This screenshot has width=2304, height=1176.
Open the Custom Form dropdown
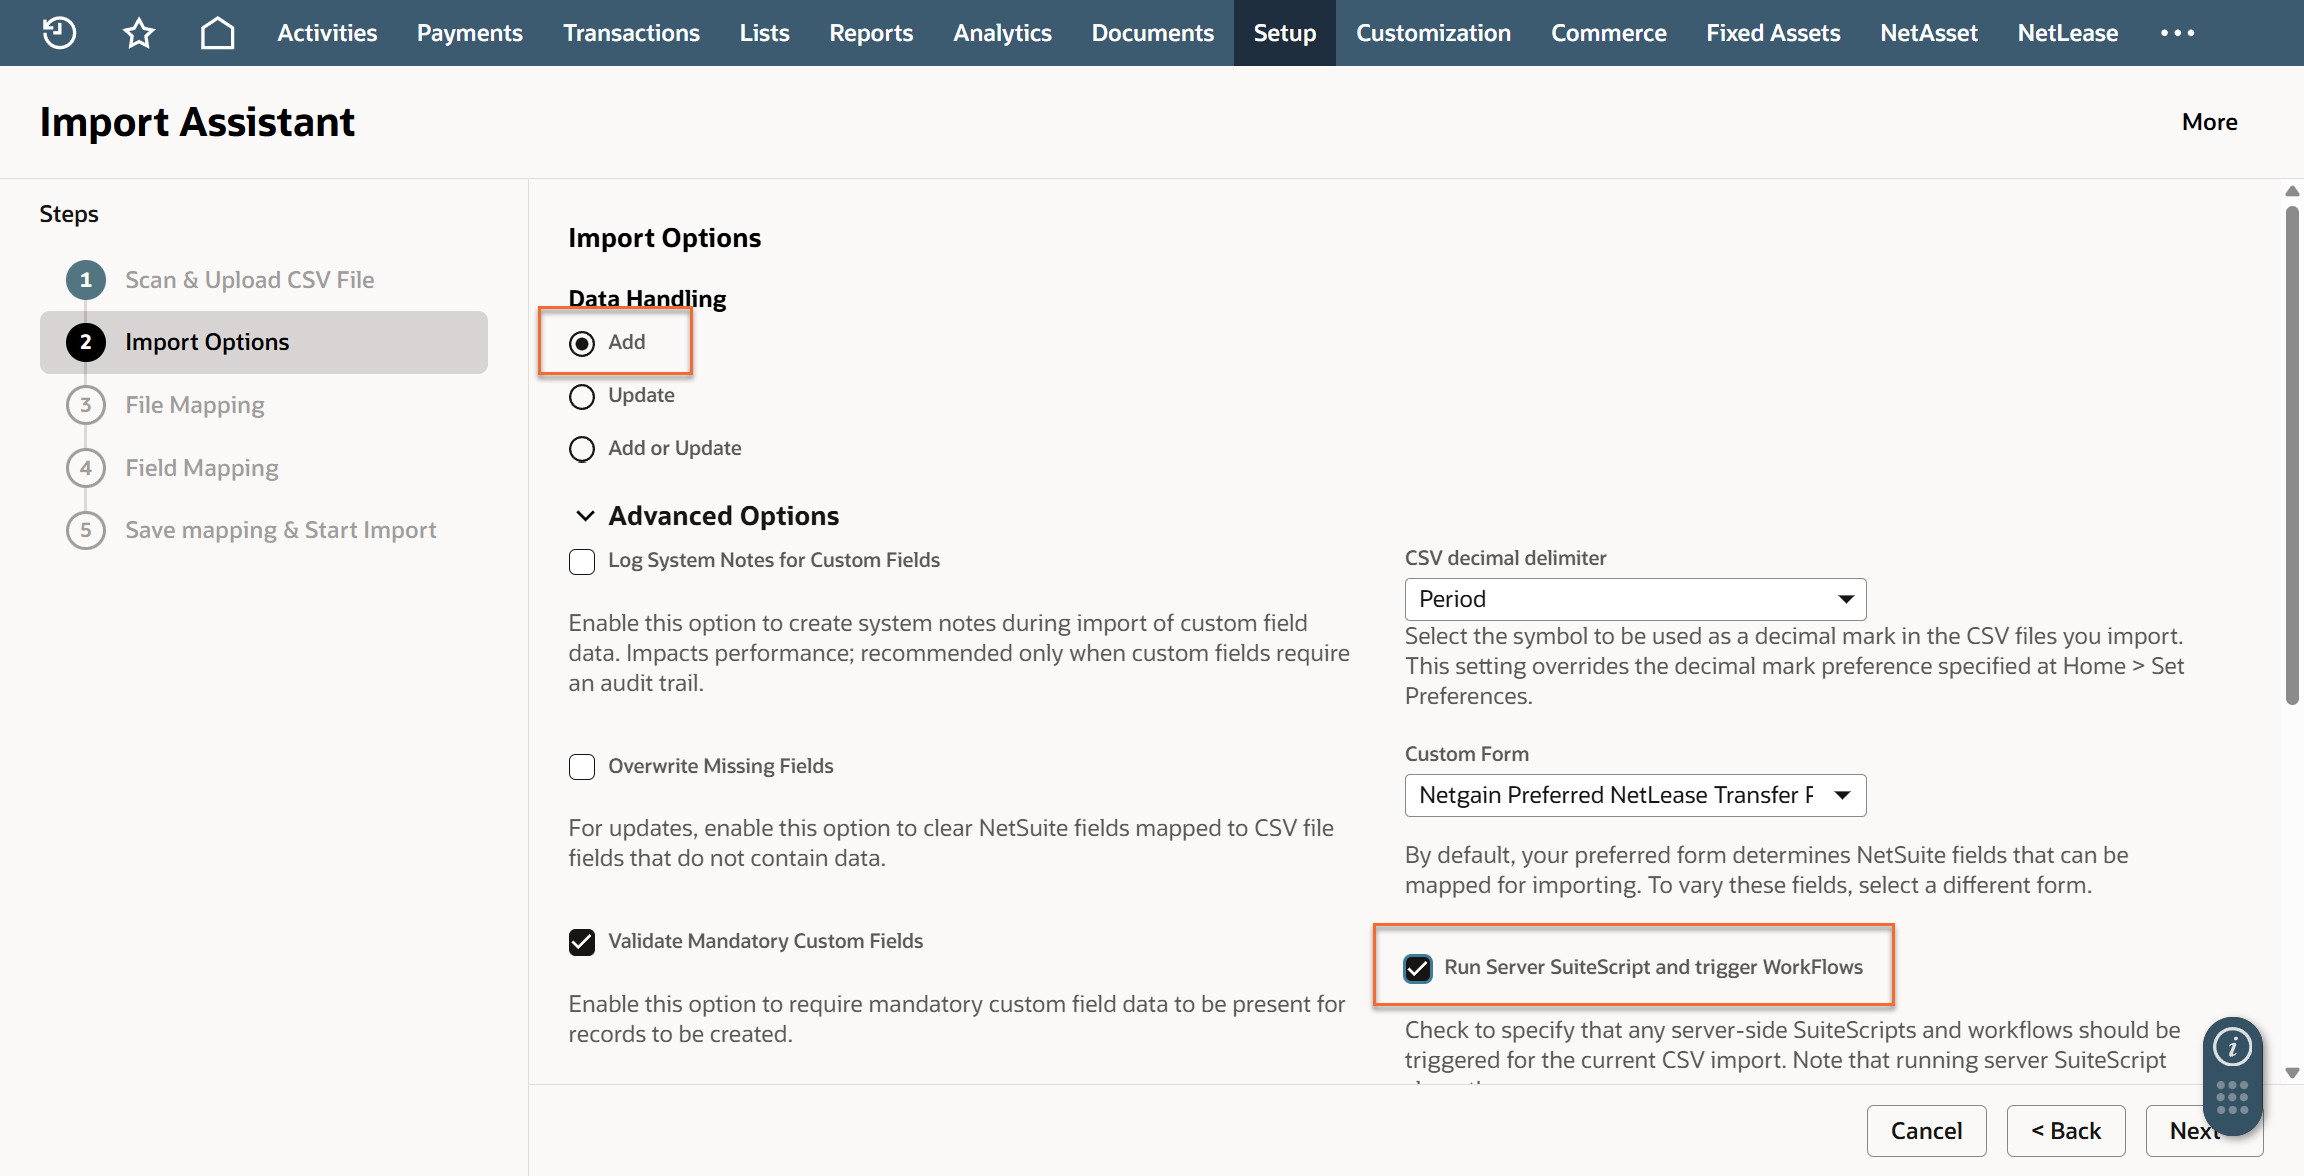[1635, 795]
